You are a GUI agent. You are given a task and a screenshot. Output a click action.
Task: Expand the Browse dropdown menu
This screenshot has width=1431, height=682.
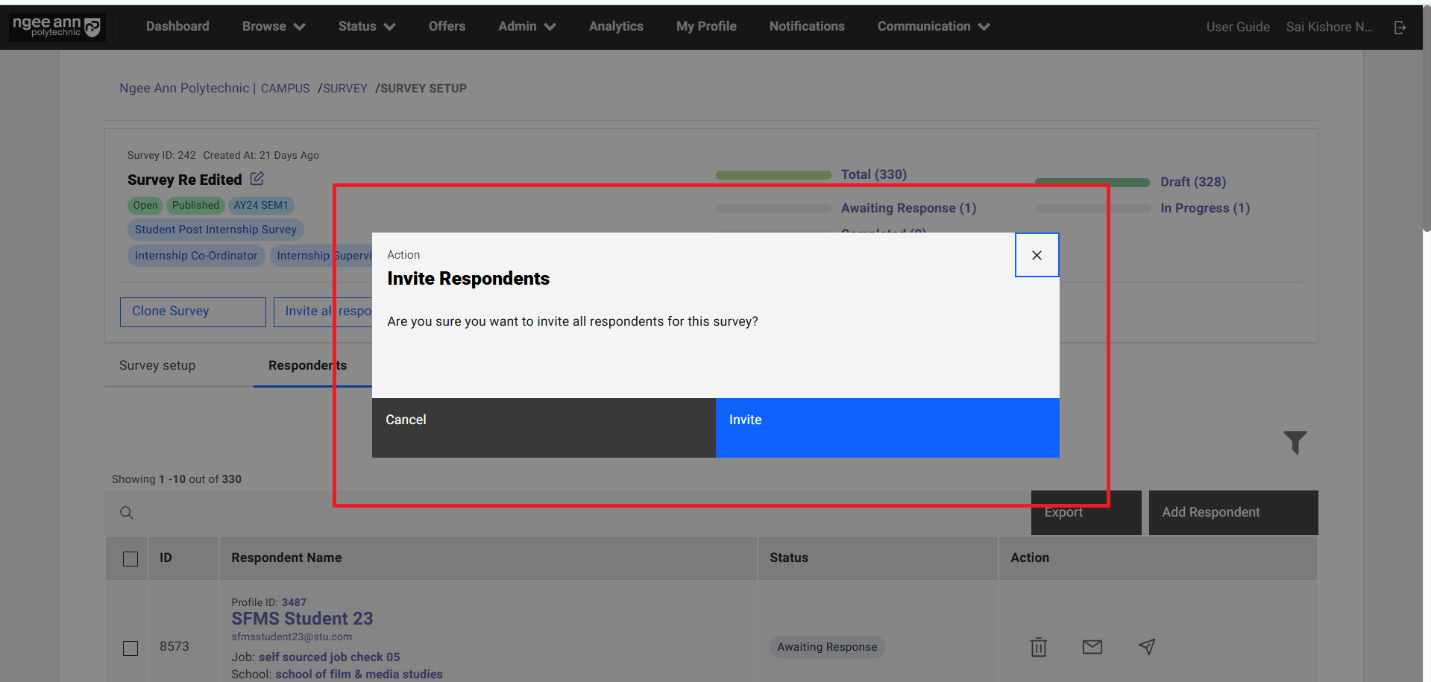(273, 27)
